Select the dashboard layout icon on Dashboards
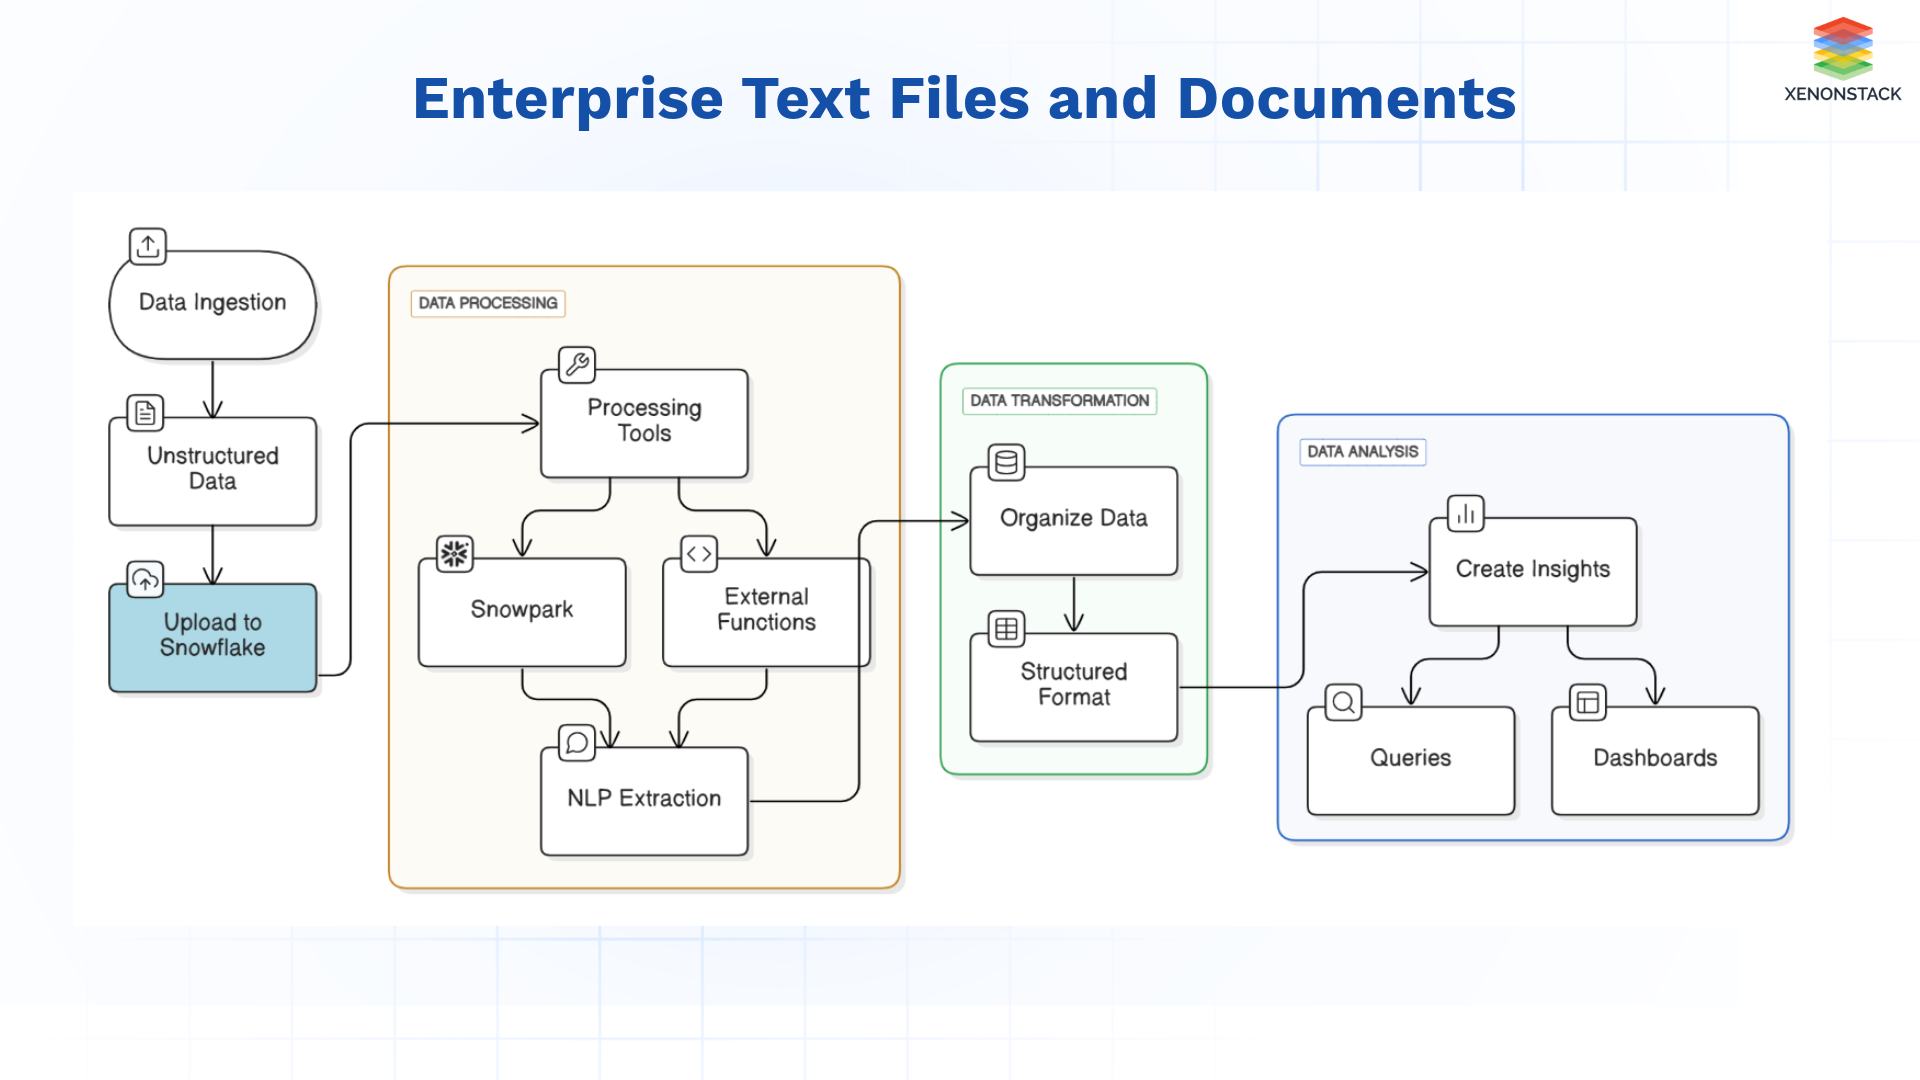This screenshot has height=1080, width=1920. (x=1589, y=702)
